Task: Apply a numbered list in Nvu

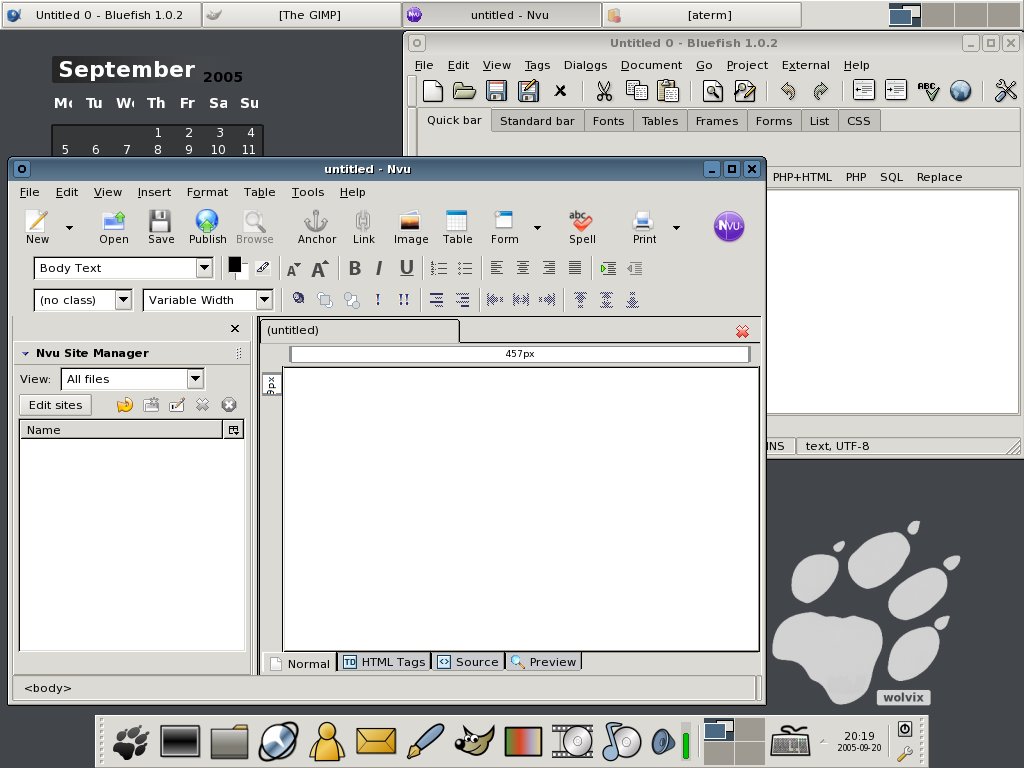Action: [x=439, y=268]
